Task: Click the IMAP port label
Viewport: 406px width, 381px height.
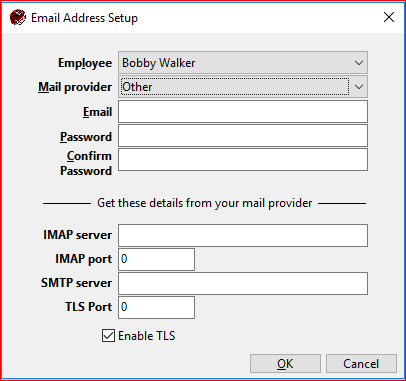Action: tap(83, 259)
